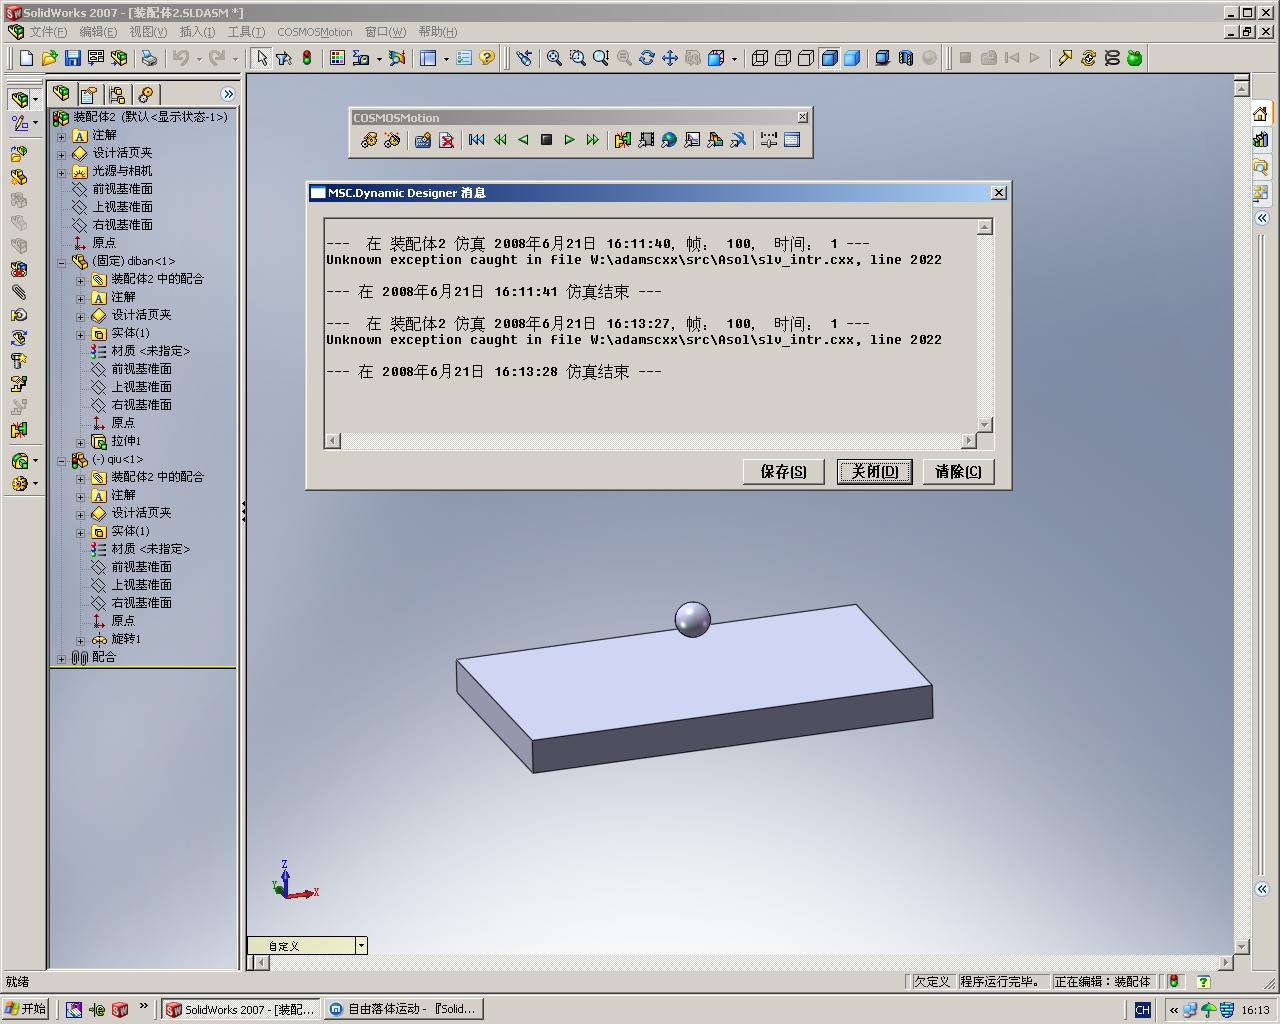Viewport: 1280px width, 1024px height.
Task: Switch to Wireframe display style
Action: click(759, 58)
